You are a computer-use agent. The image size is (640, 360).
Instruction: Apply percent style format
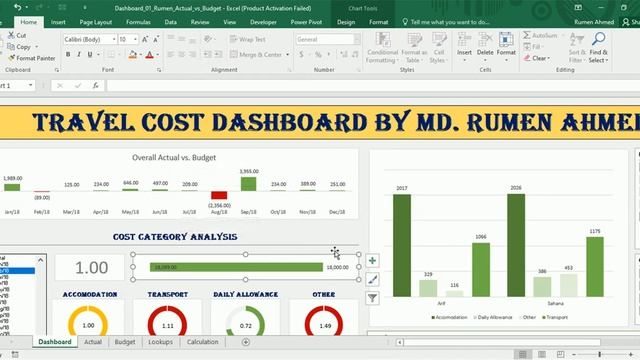(318, 54)
